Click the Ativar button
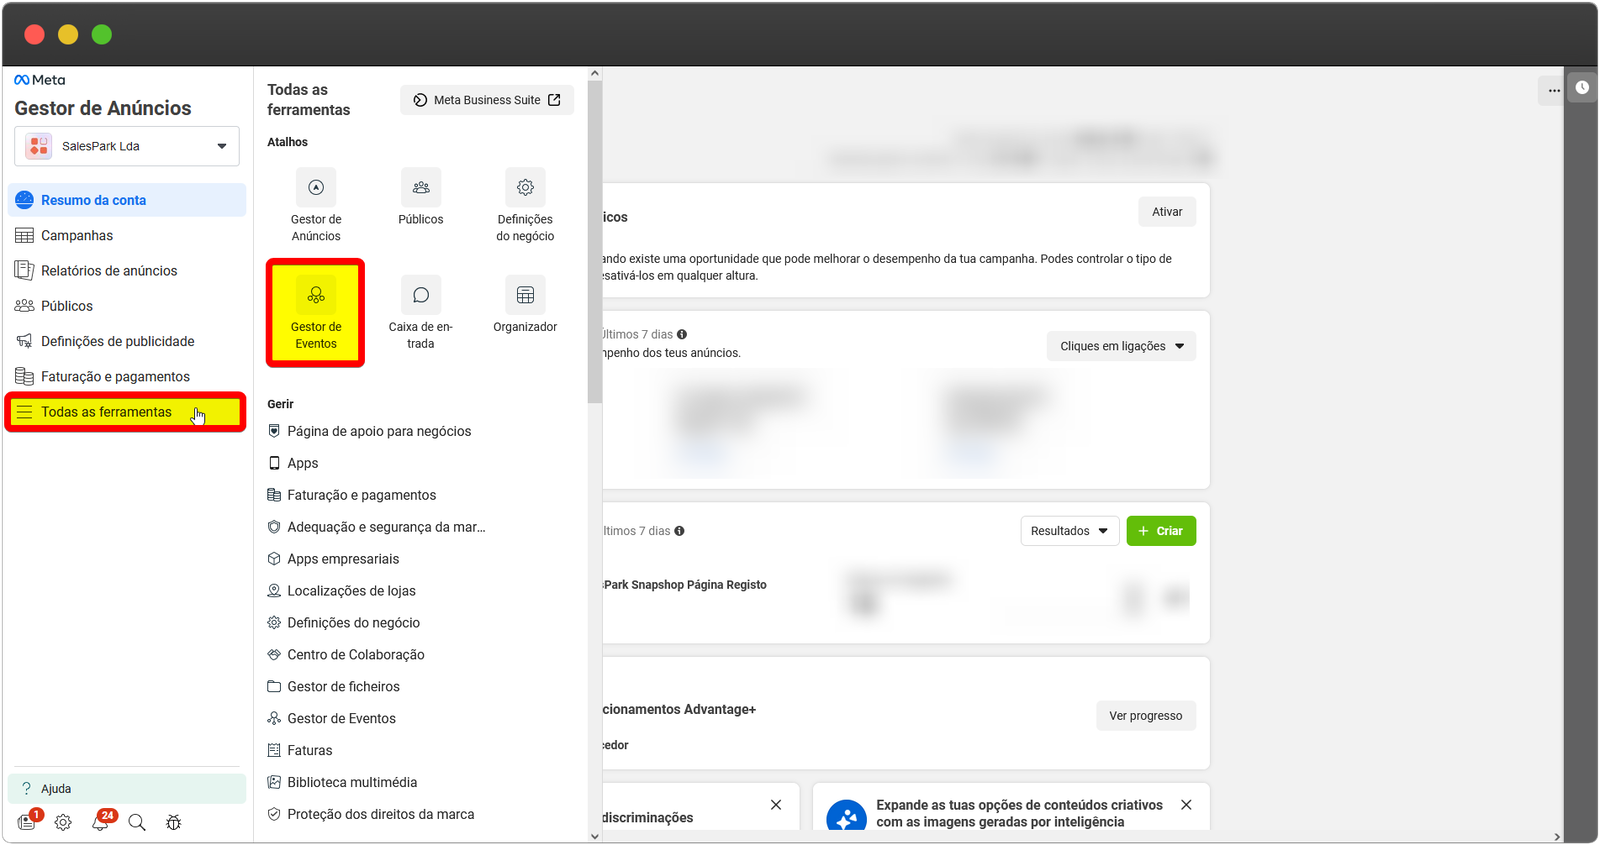 click(1166, 212)
